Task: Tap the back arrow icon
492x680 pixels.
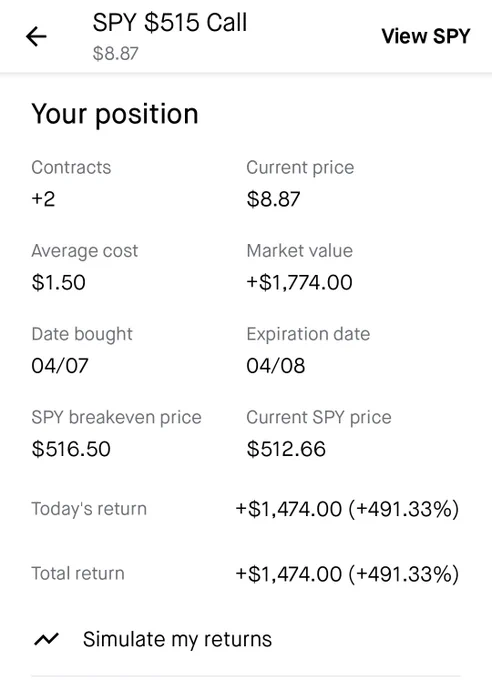Action: [x=36, y=36]
